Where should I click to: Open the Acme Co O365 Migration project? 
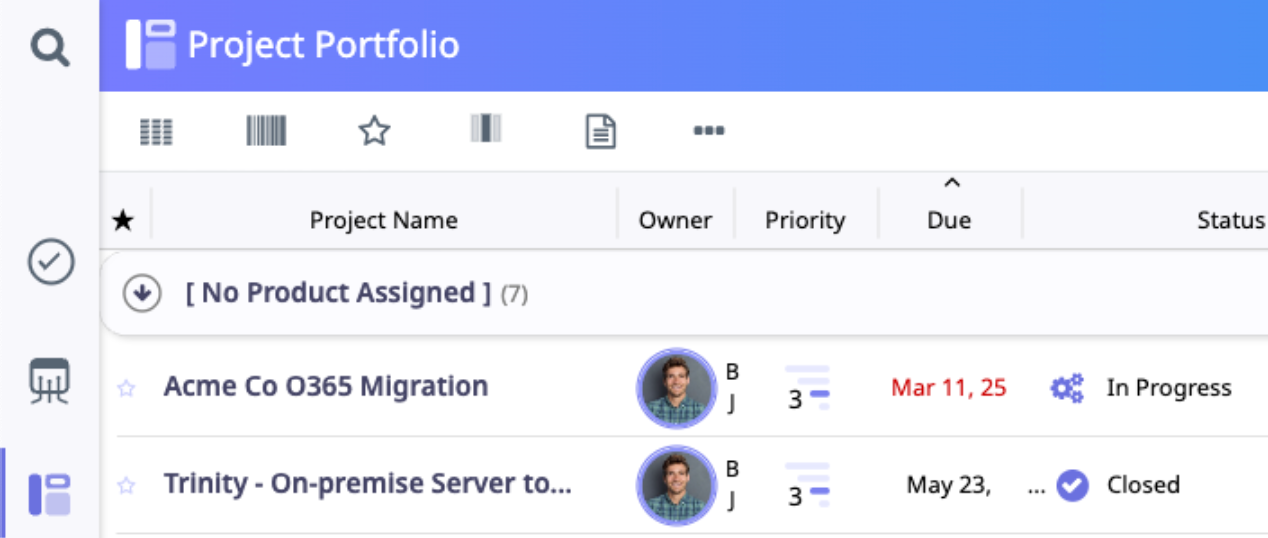click(x=326, y=386)
